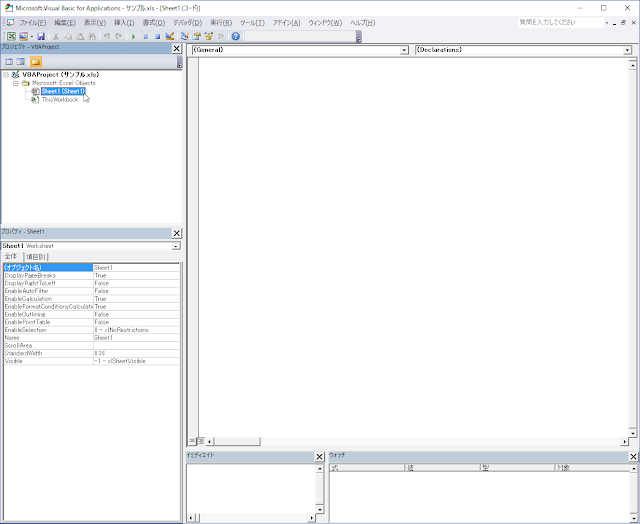
Task: Click the Undo arrow icon
Action: (107, 36)
